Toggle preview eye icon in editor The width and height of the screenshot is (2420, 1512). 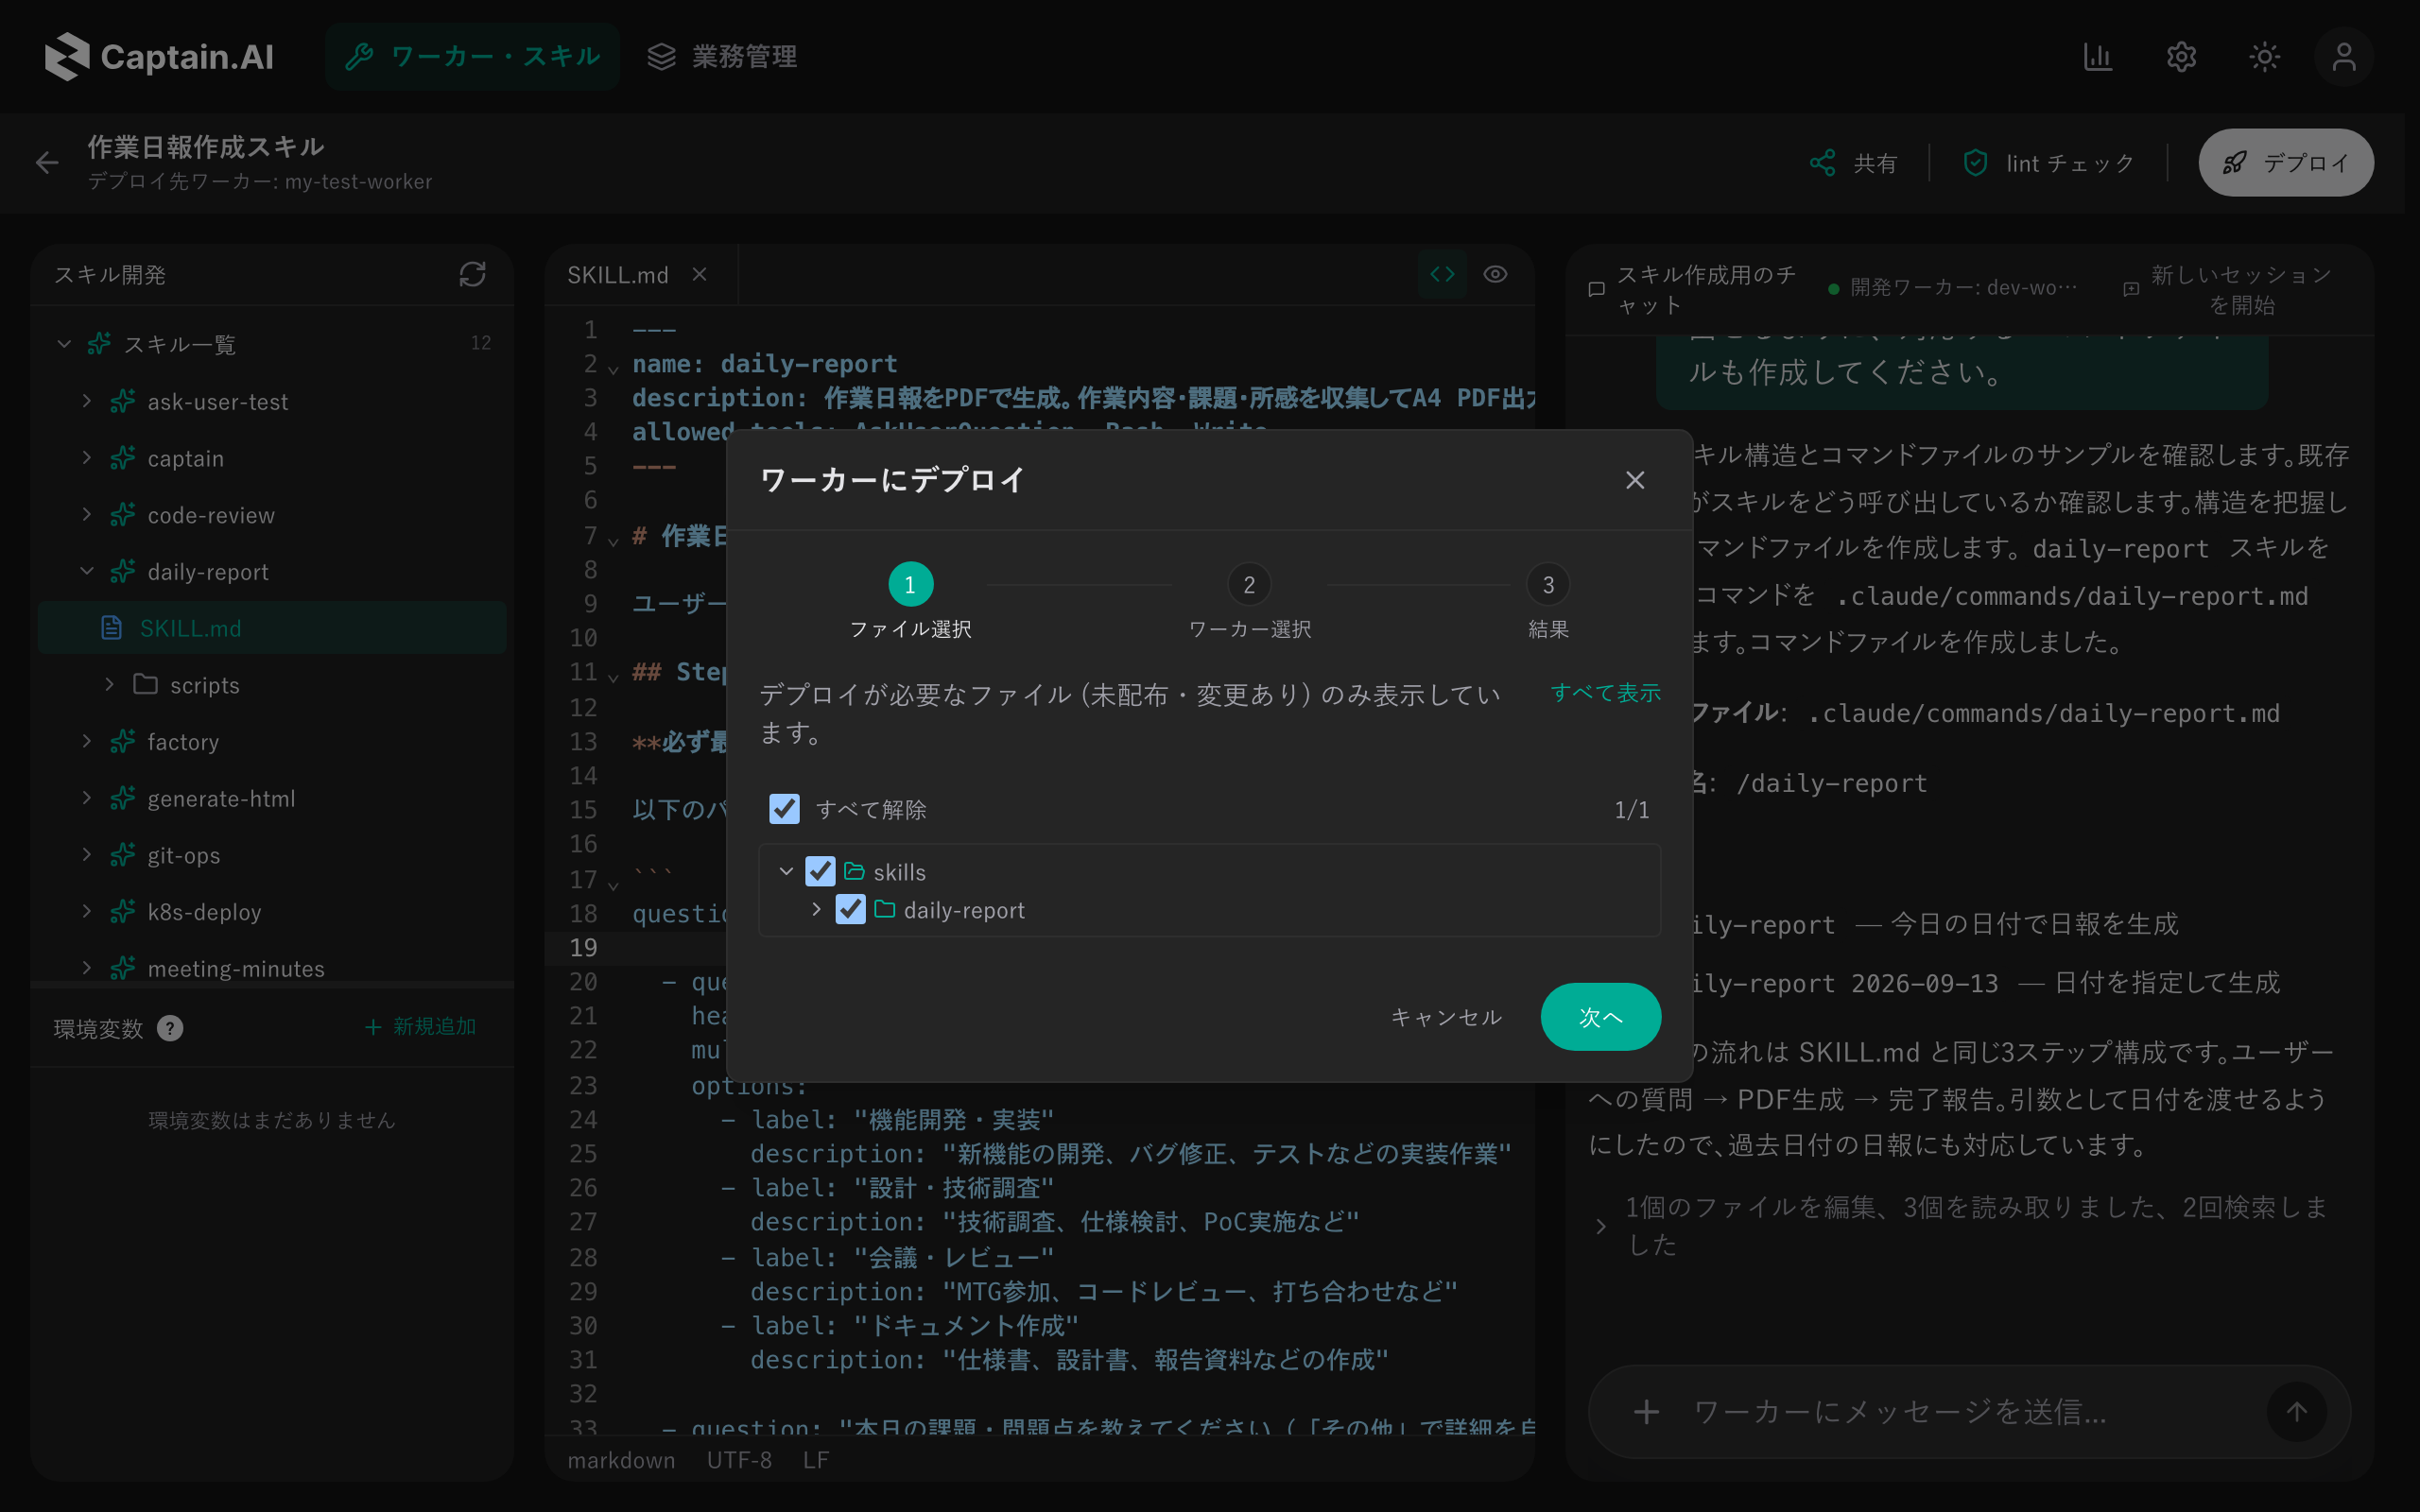1495,274
